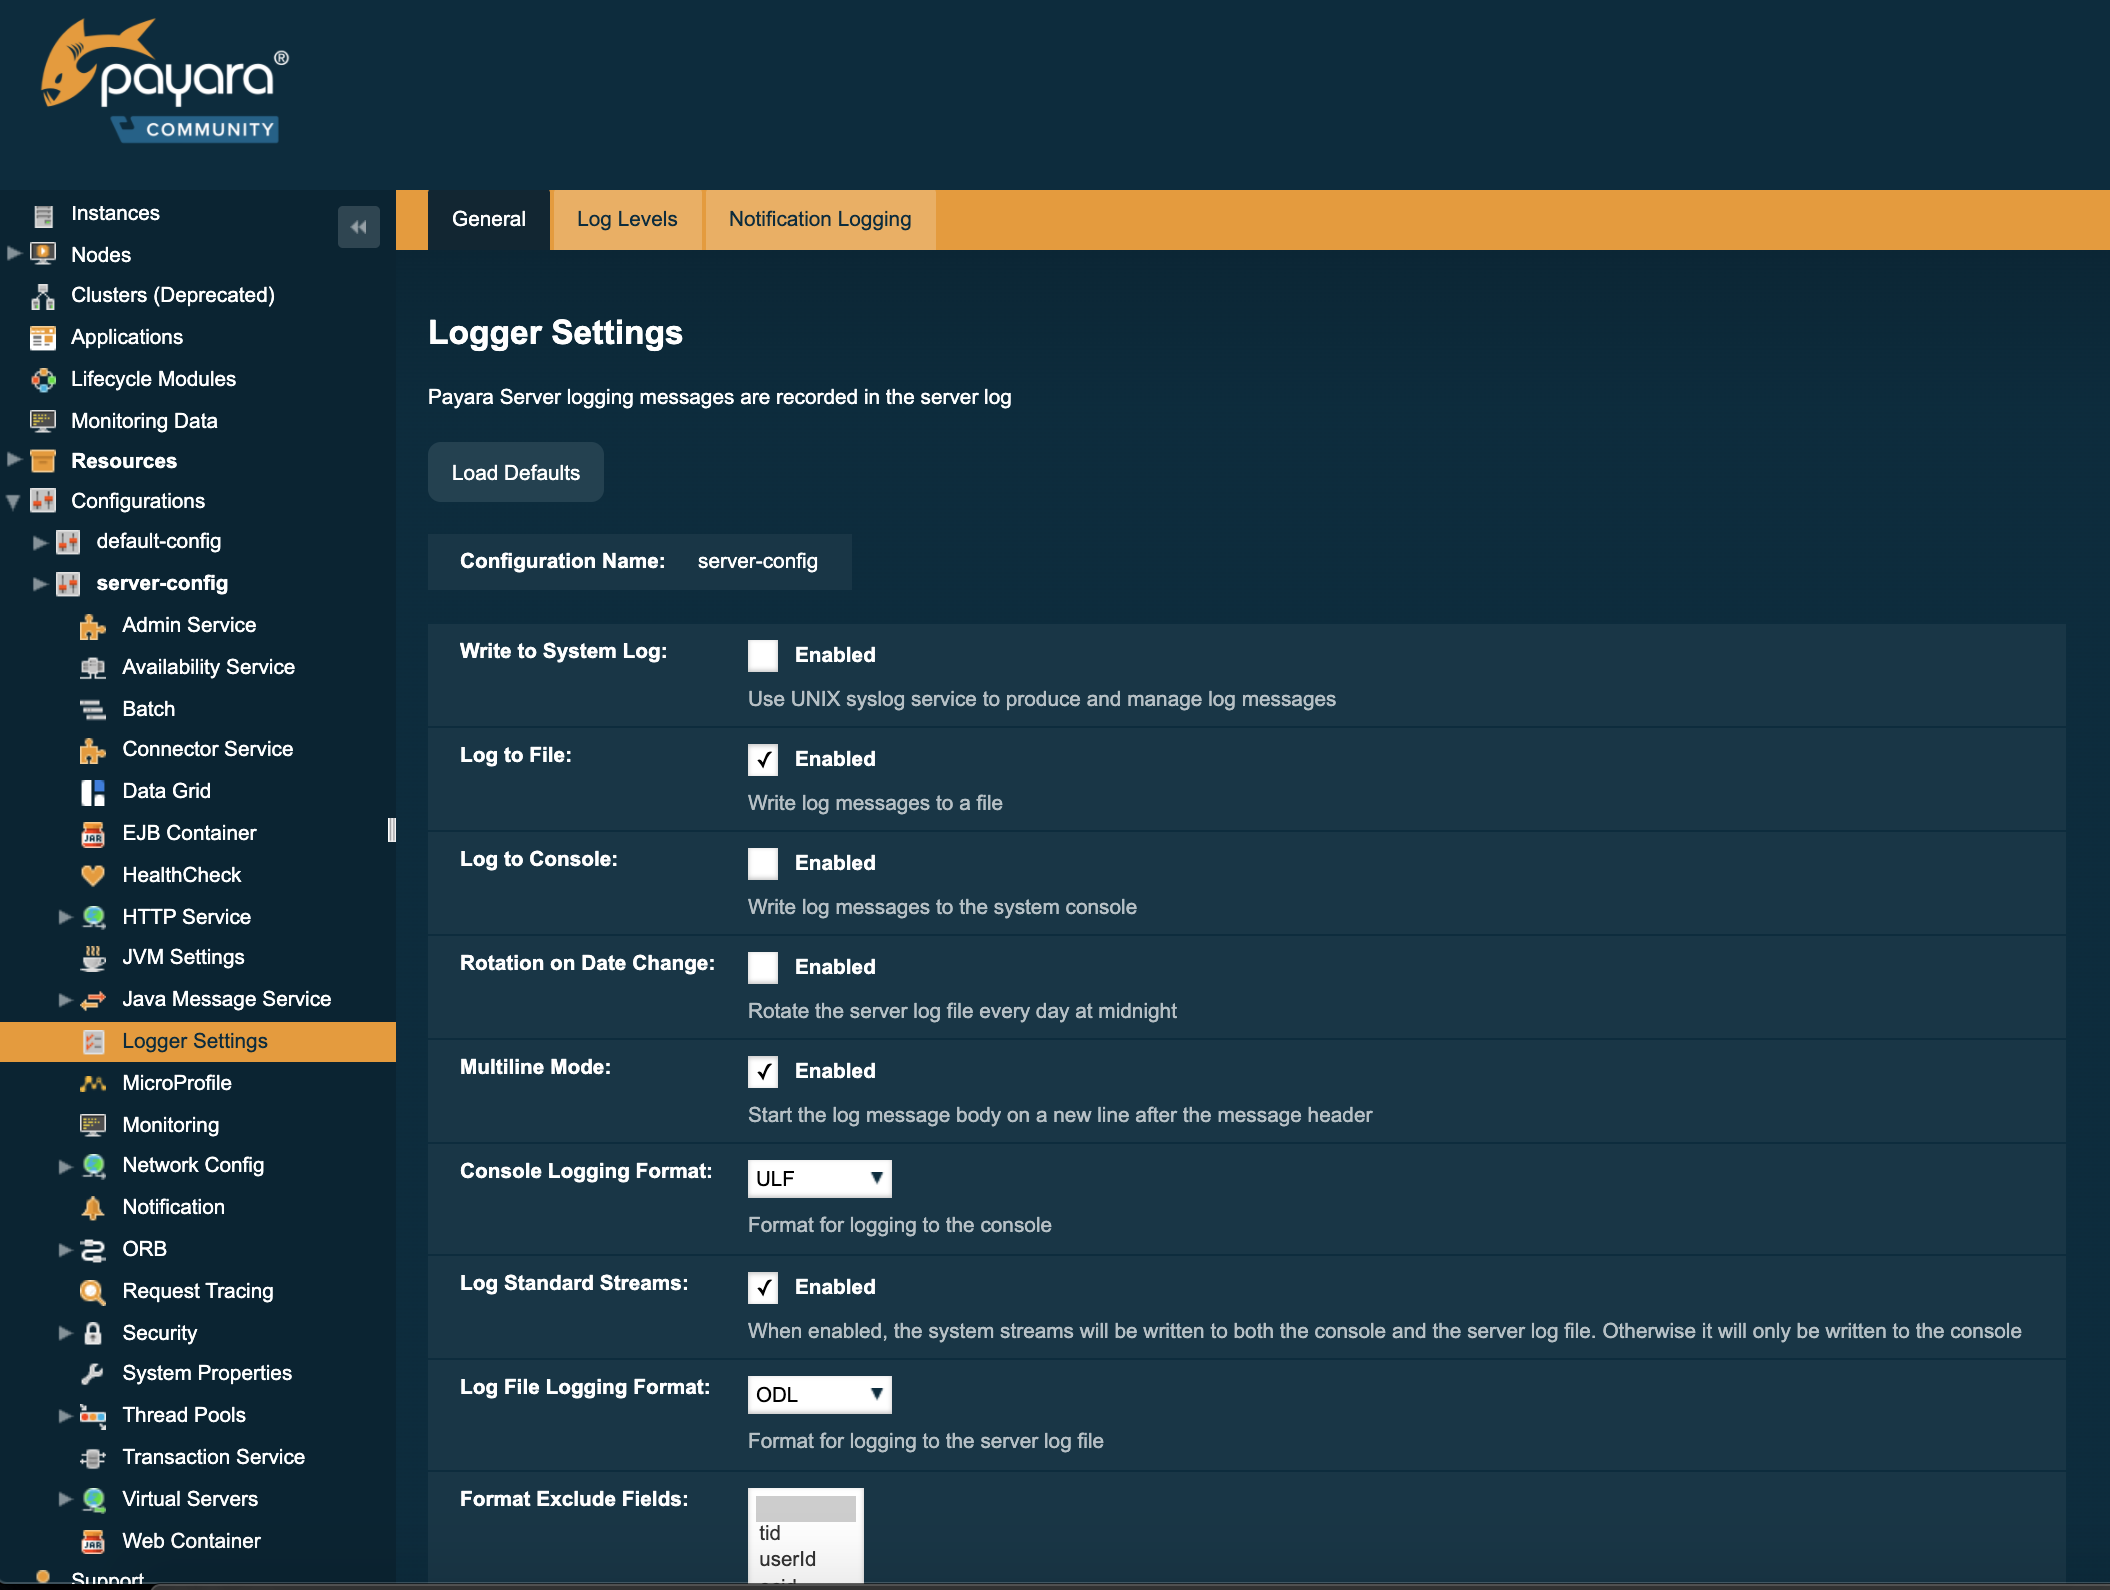
Task: Open the EJB Container settings icon
Action: (x=93, y=833)
